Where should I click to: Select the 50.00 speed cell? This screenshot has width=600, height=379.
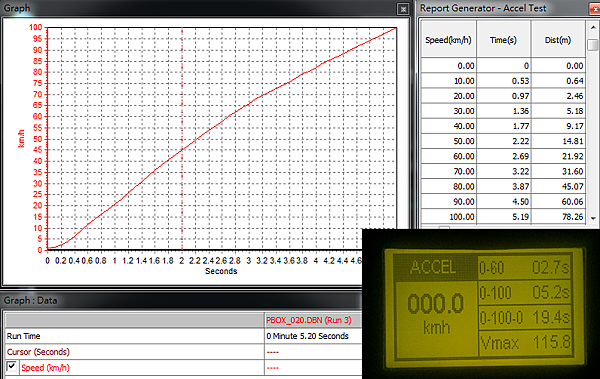pos(448,141)
